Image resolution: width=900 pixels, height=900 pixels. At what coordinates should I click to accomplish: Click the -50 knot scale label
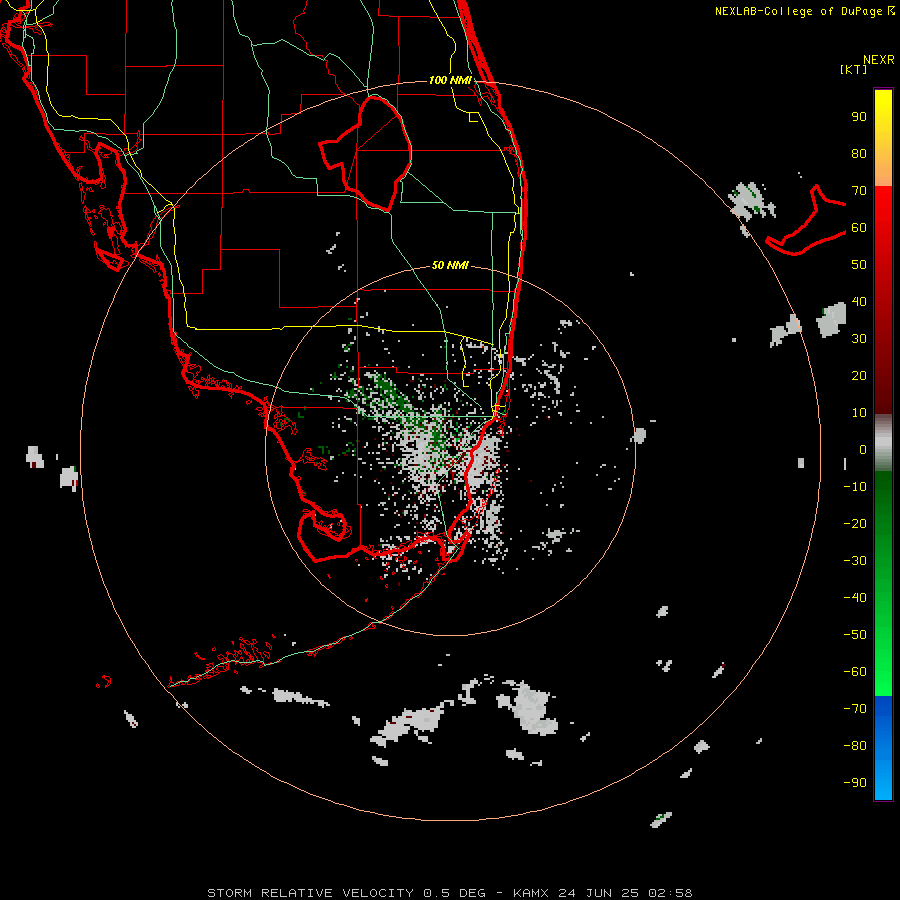(x=855, y=634)
